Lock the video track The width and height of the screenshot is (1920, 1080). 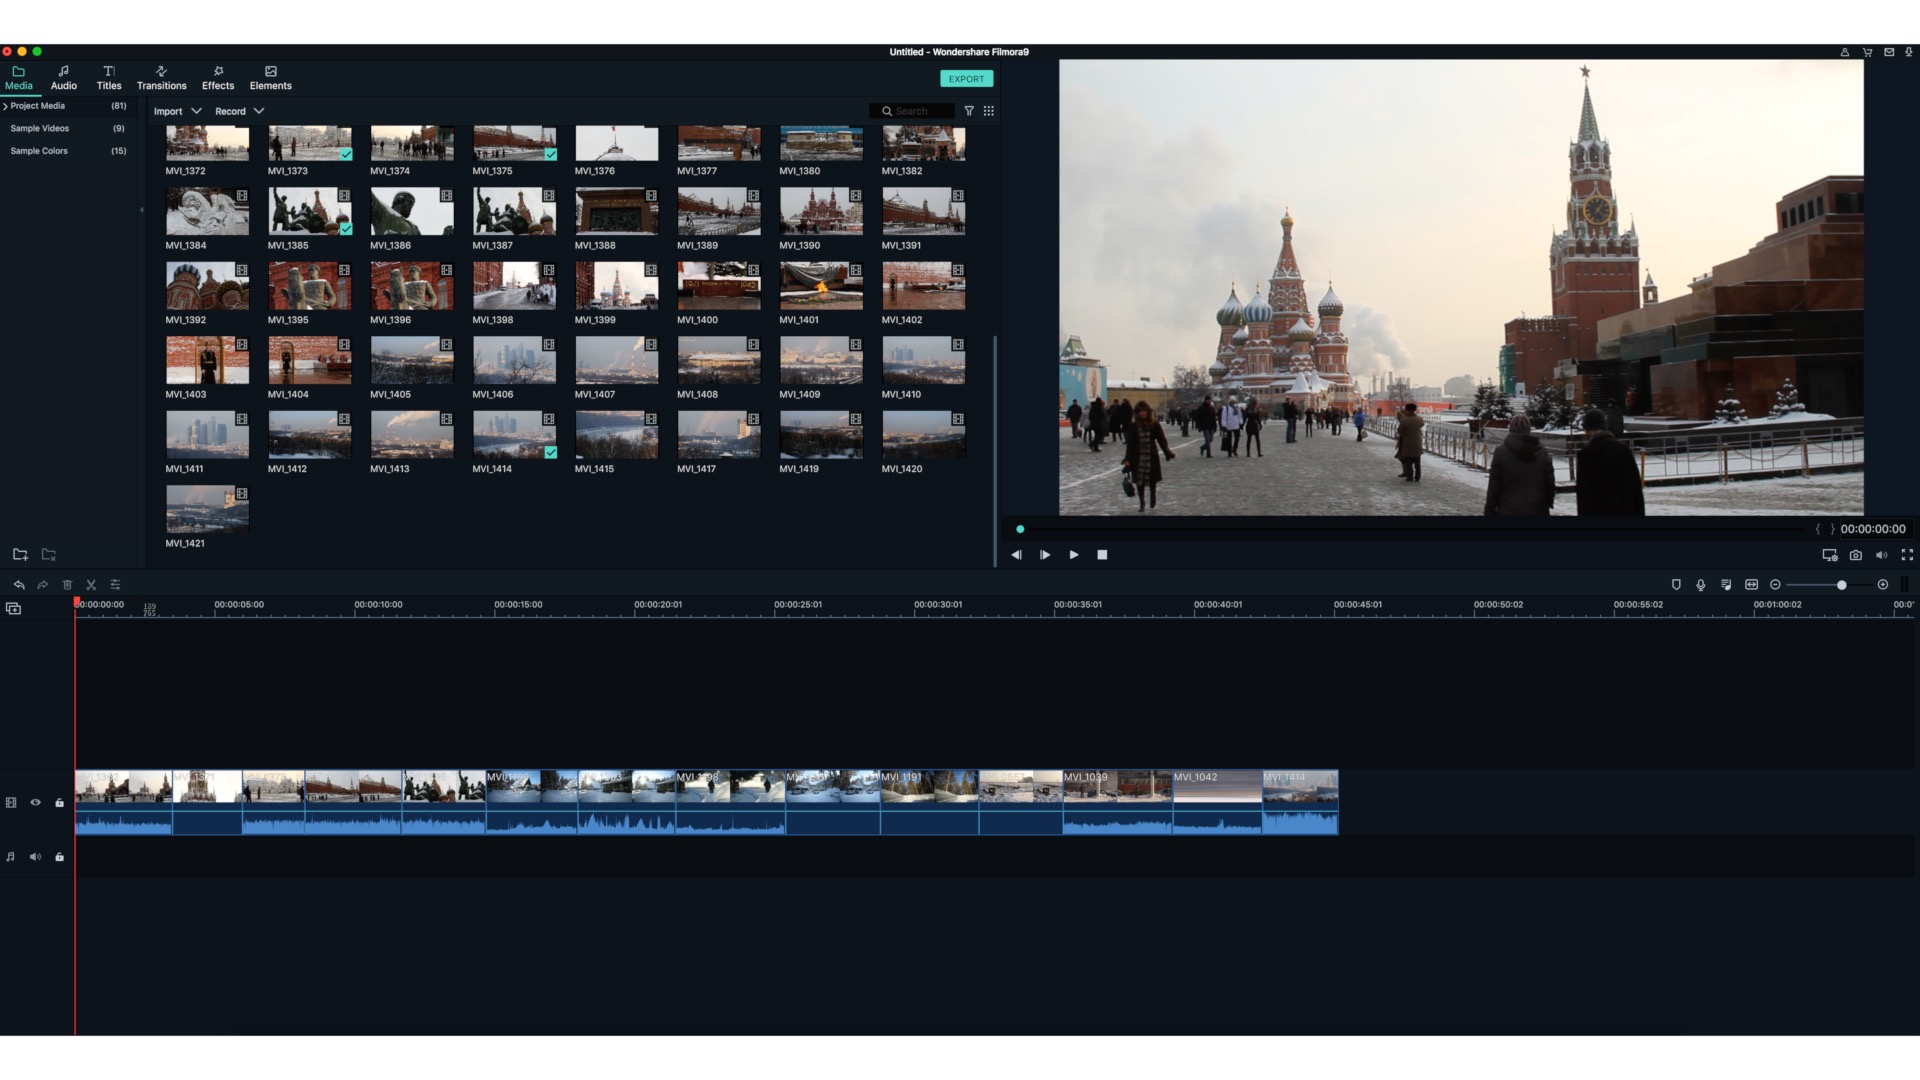(60, 802)
